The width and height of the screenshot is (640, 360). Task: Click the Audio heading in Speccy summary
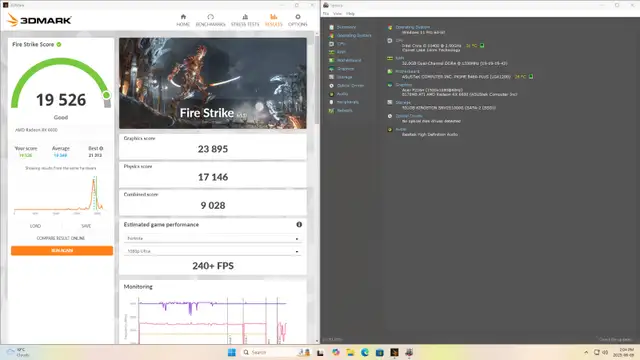[401, 129]
